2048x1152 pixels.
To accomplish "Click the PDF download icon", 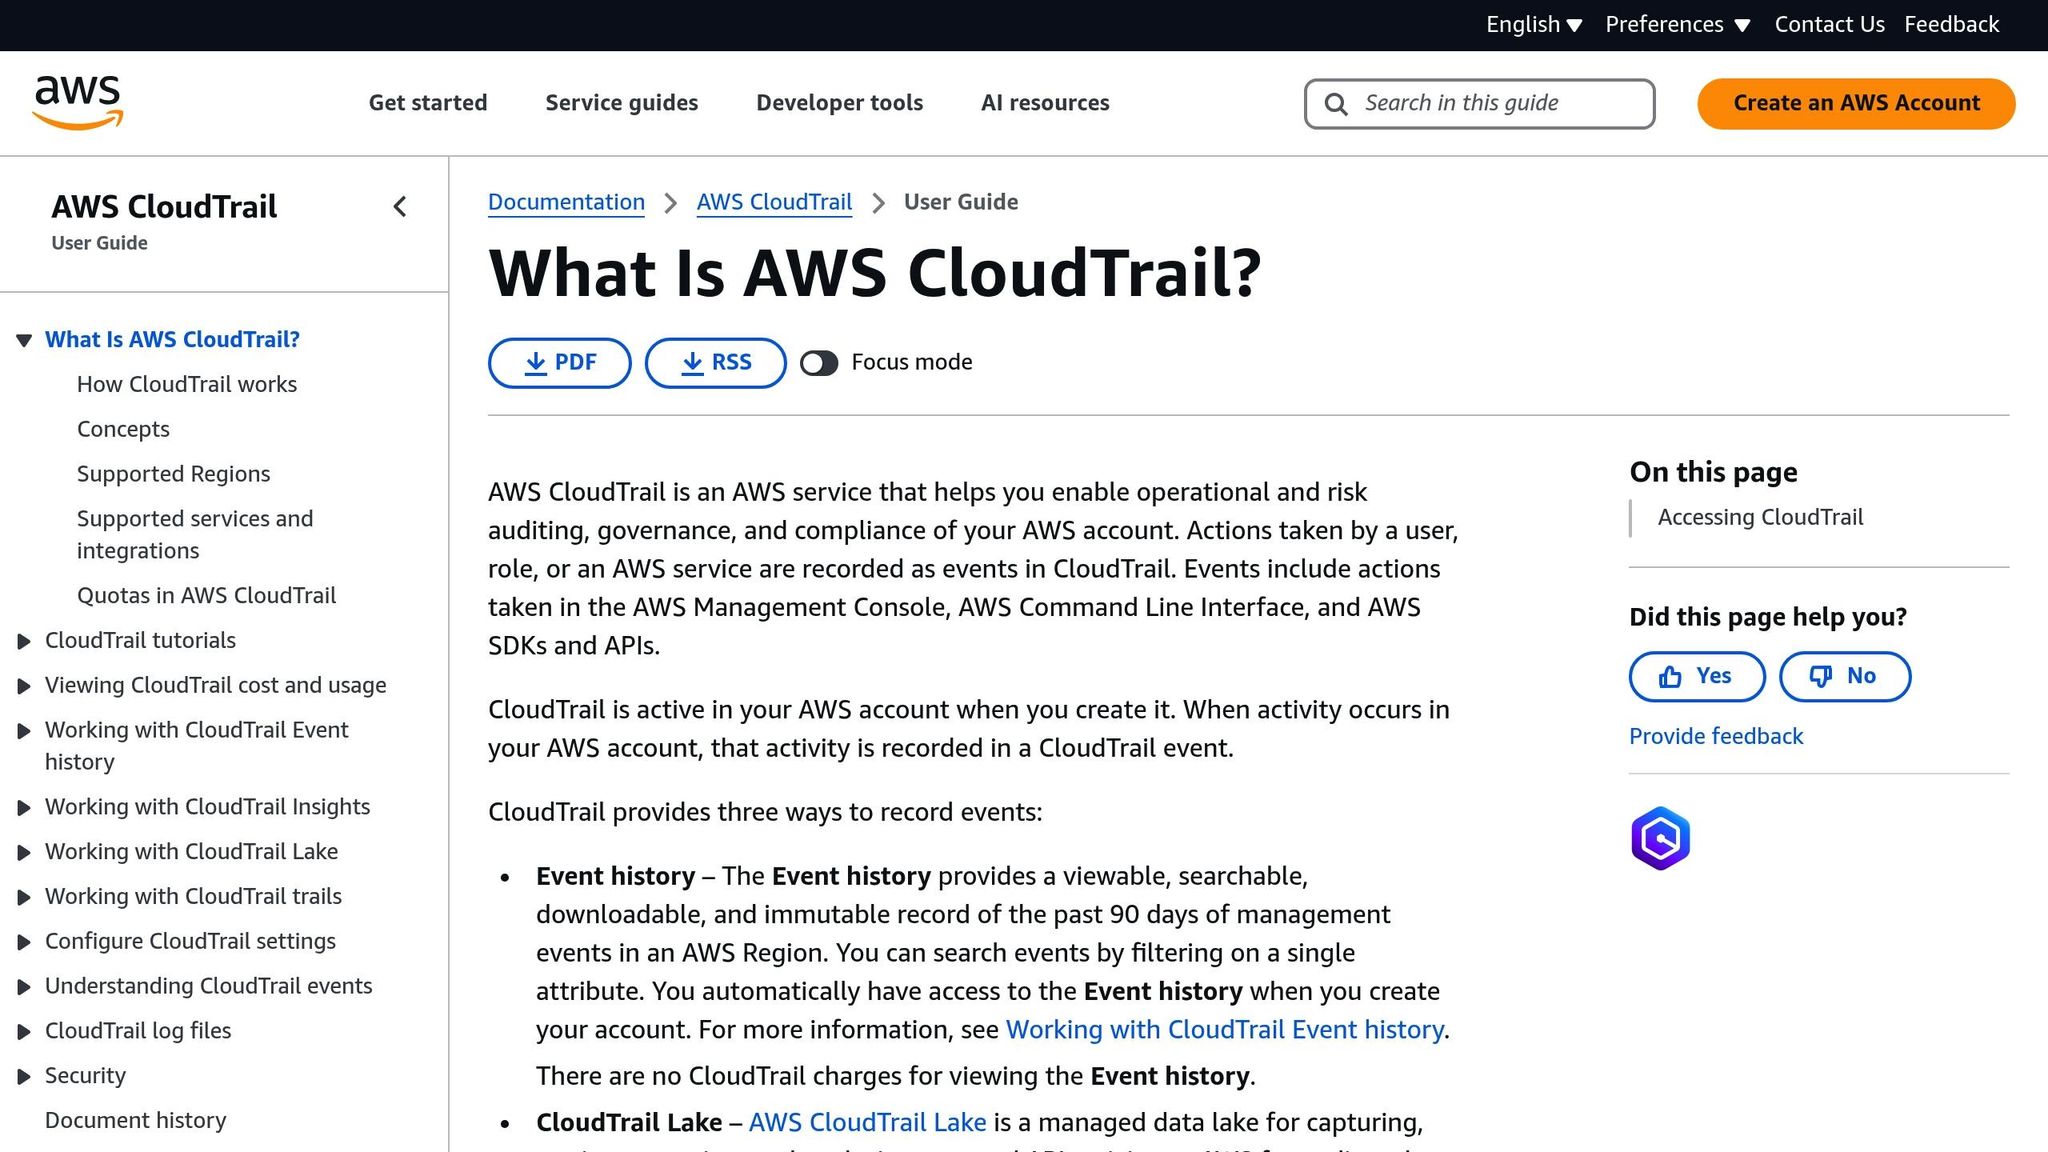I will (x=537, y=362).
